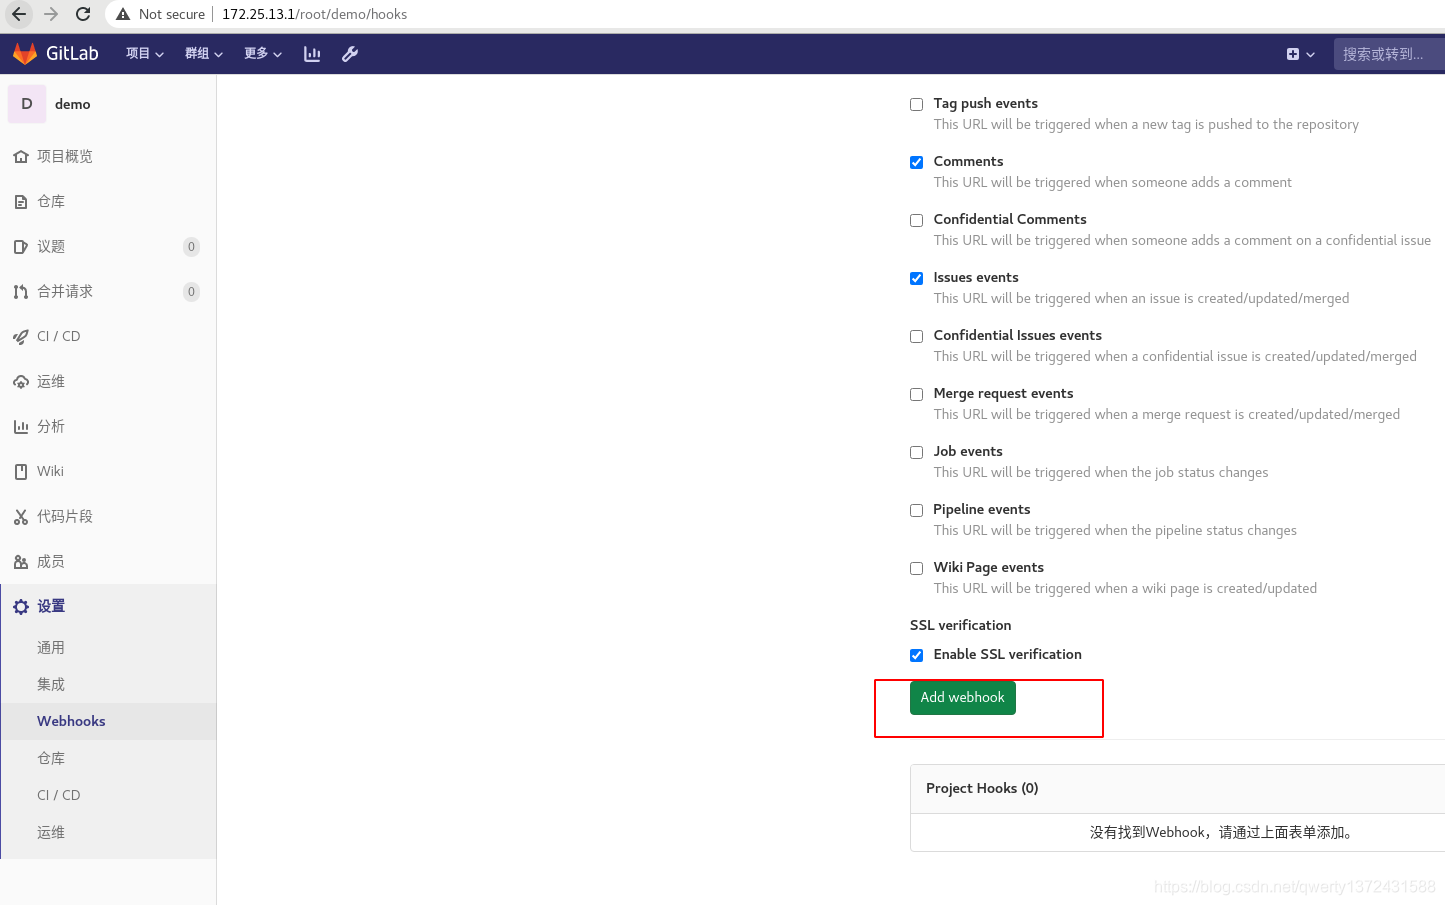The height and width of the screenshot is (905, 1445).
Task: Click the 合并请求 sidebar link text
Action: pyautogui.click(x=65, y=292)
